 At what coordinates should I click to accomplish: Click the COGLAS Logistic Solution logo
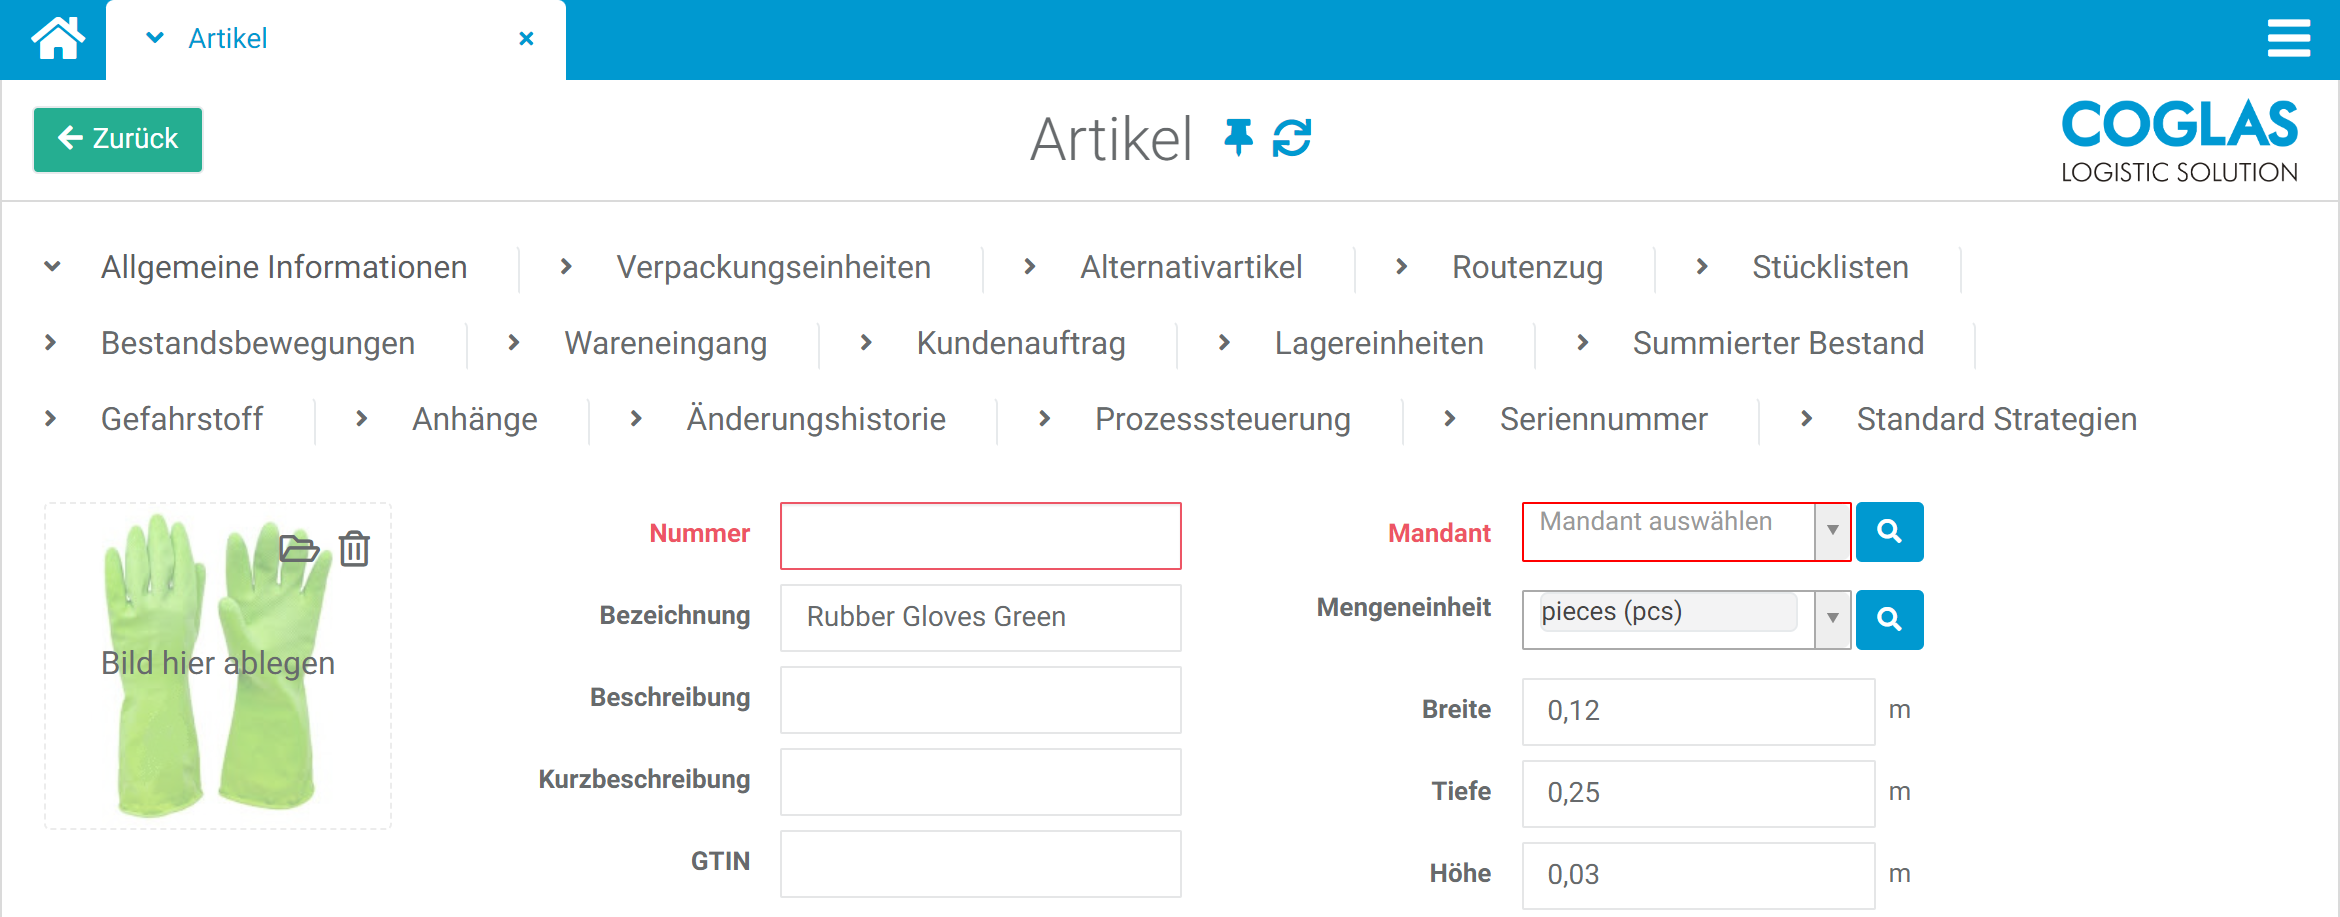[x=2179, y=142]
